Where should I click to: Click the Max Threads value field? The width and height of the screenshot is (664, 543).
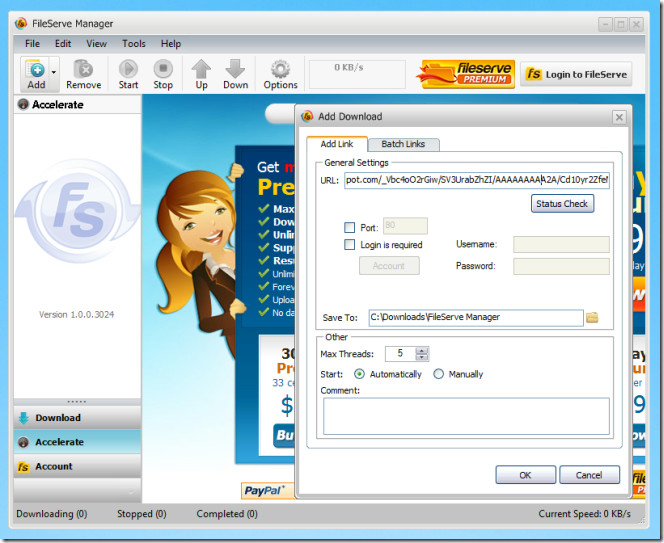point(401,354)
